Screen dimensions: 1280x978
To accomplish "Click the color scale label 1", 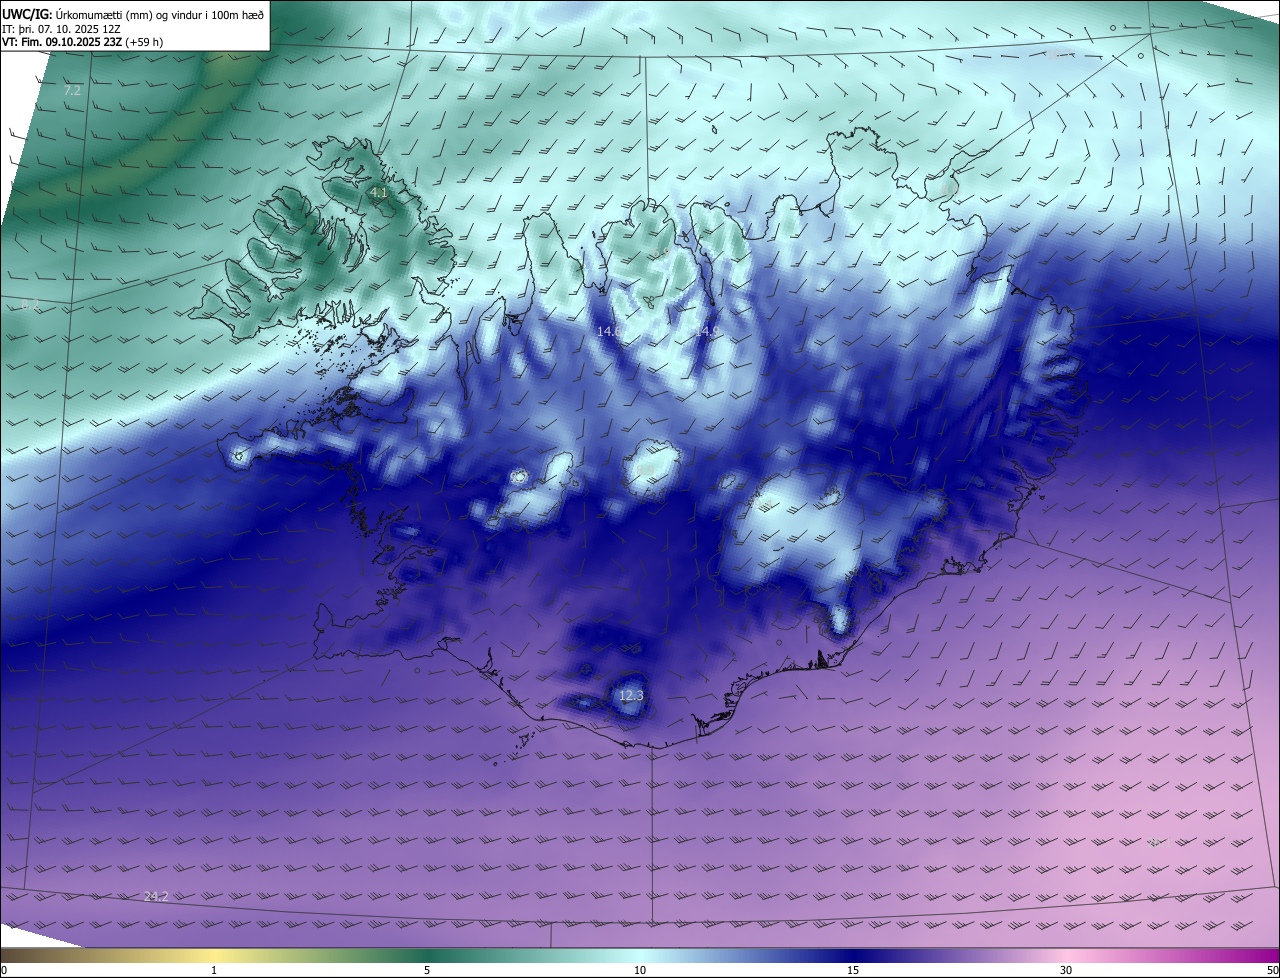I will [x=214, y=970].
